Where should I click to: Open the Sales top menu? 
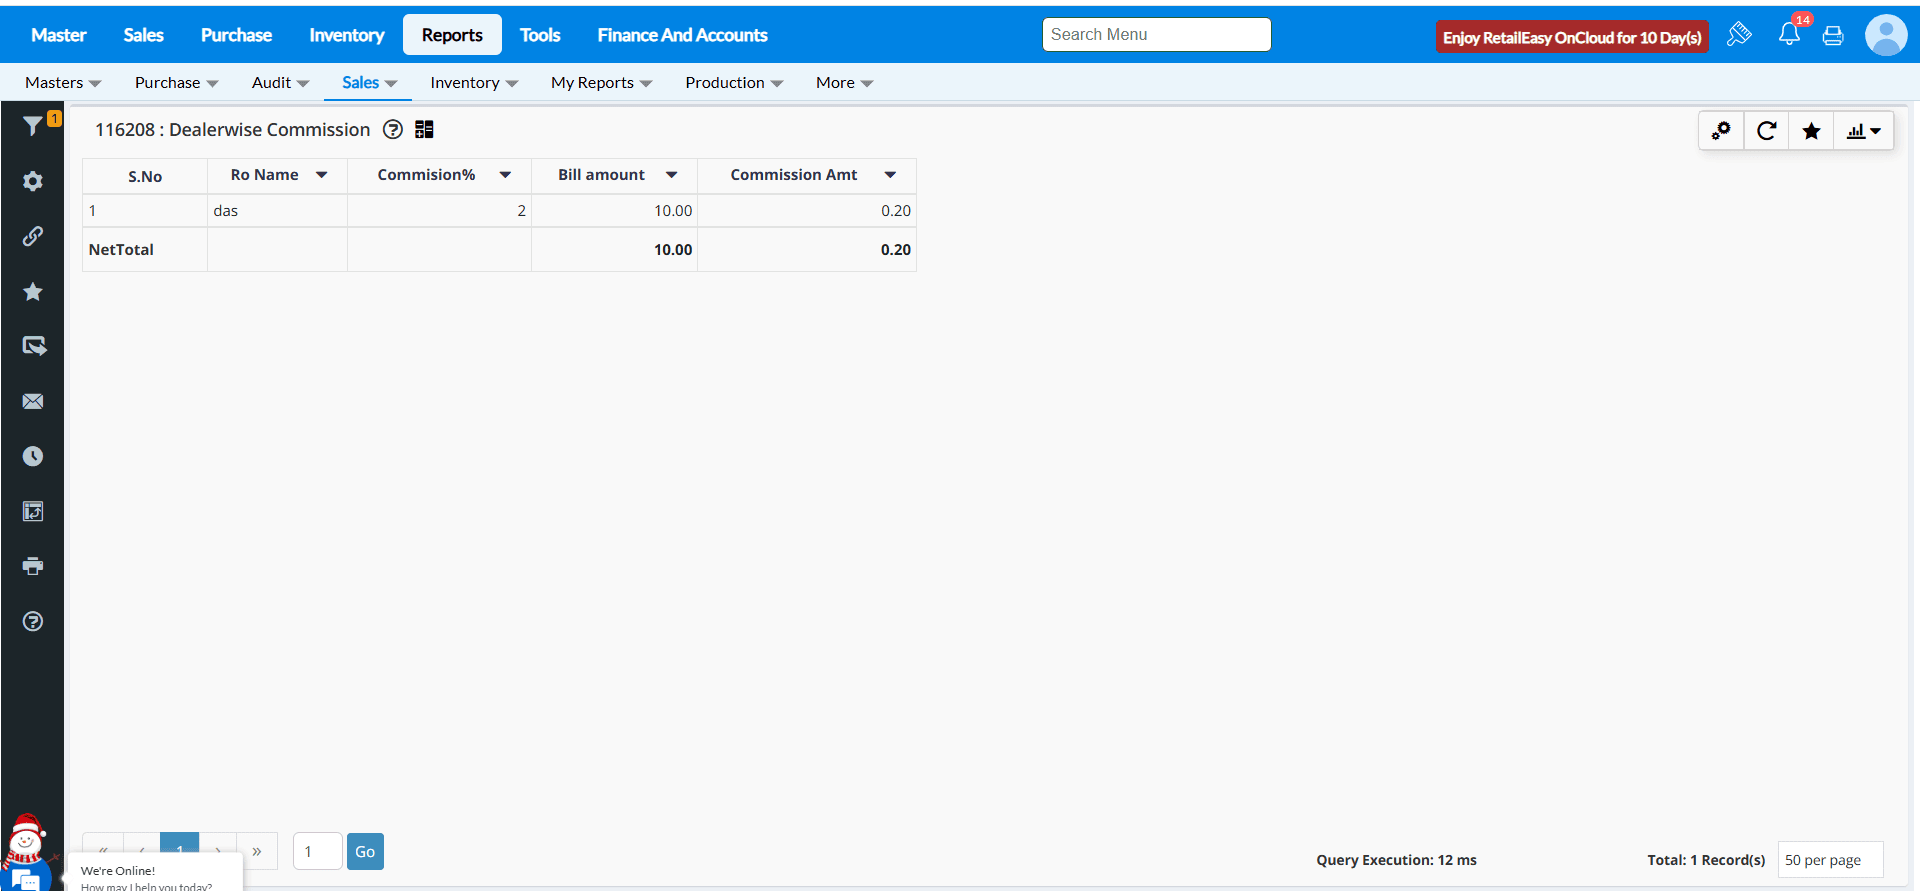(143, 35)
